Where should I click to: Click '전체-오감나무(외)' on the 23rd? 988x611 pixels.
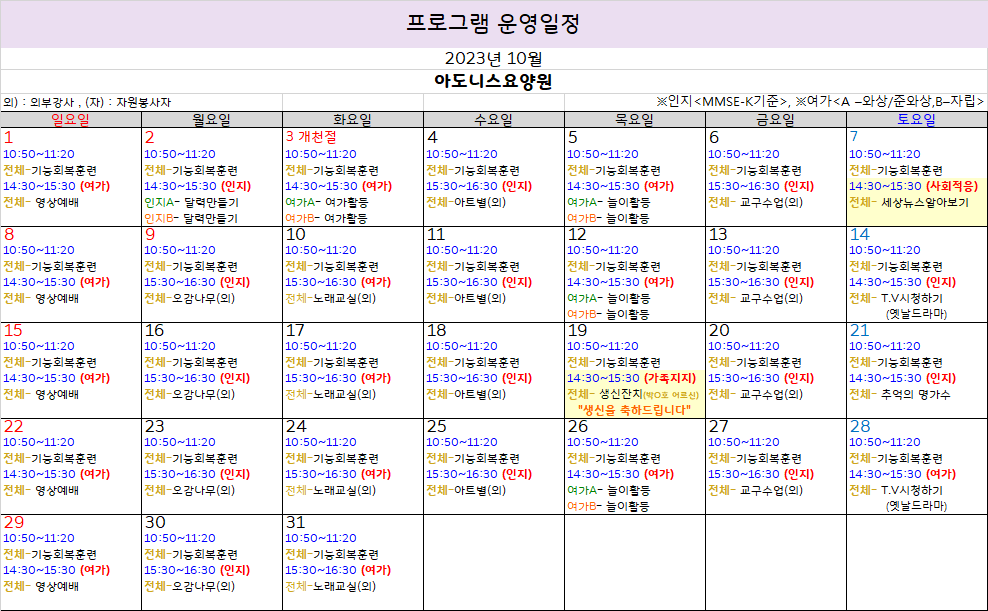(190, 491)
